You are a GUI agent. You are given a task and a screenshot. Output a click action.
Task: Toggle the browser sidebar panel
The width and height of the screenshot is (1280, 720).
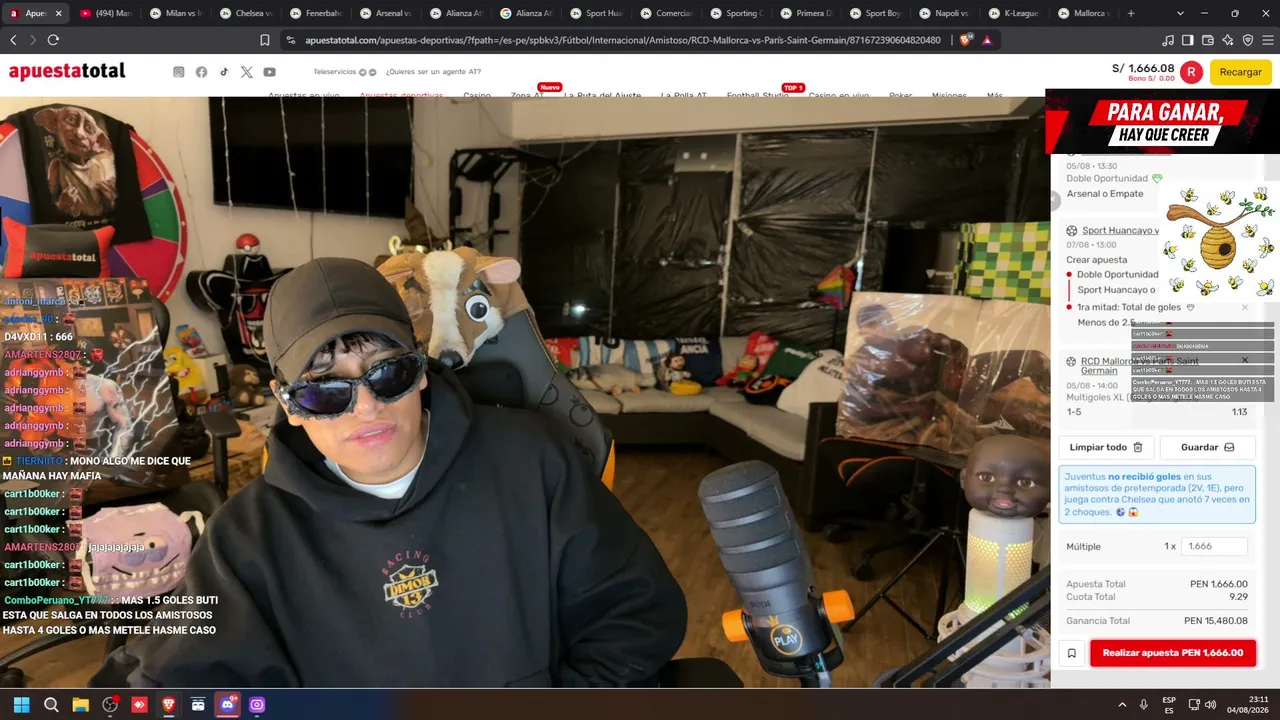1188,40
